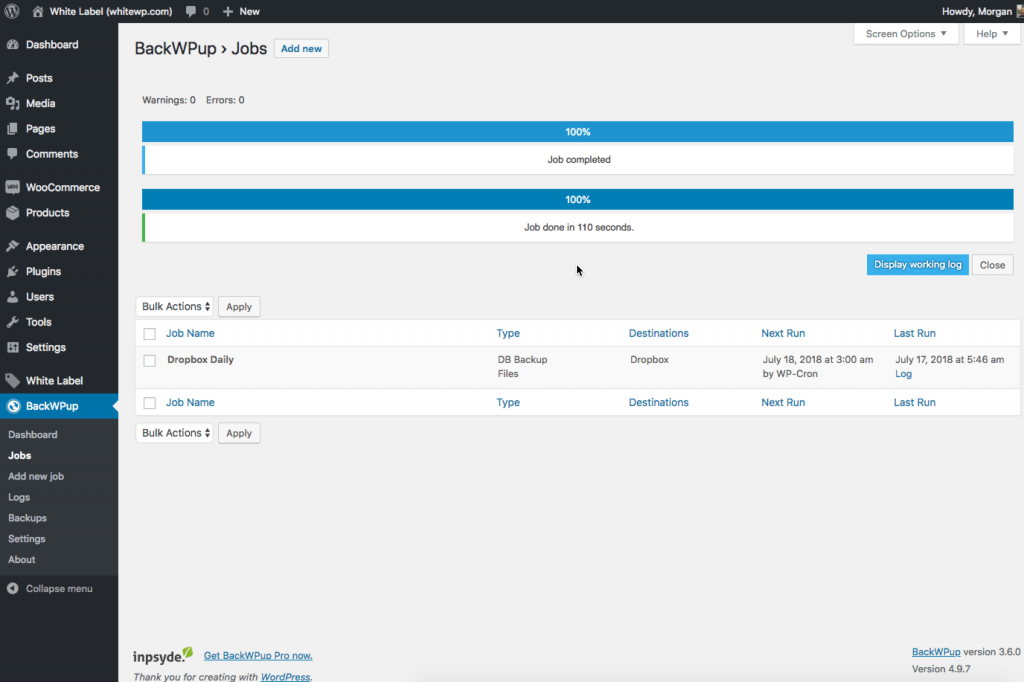Click the top Apply button
This screenshot has height=682, width=1024.
(x=239, y=306)
